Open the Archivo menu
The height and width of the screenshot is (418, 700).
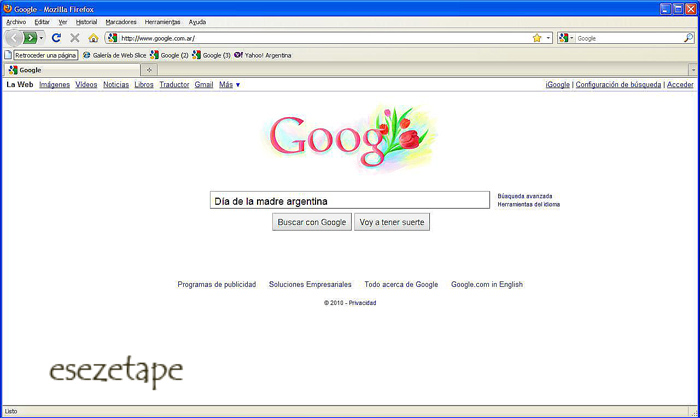(x=16, y=22)
